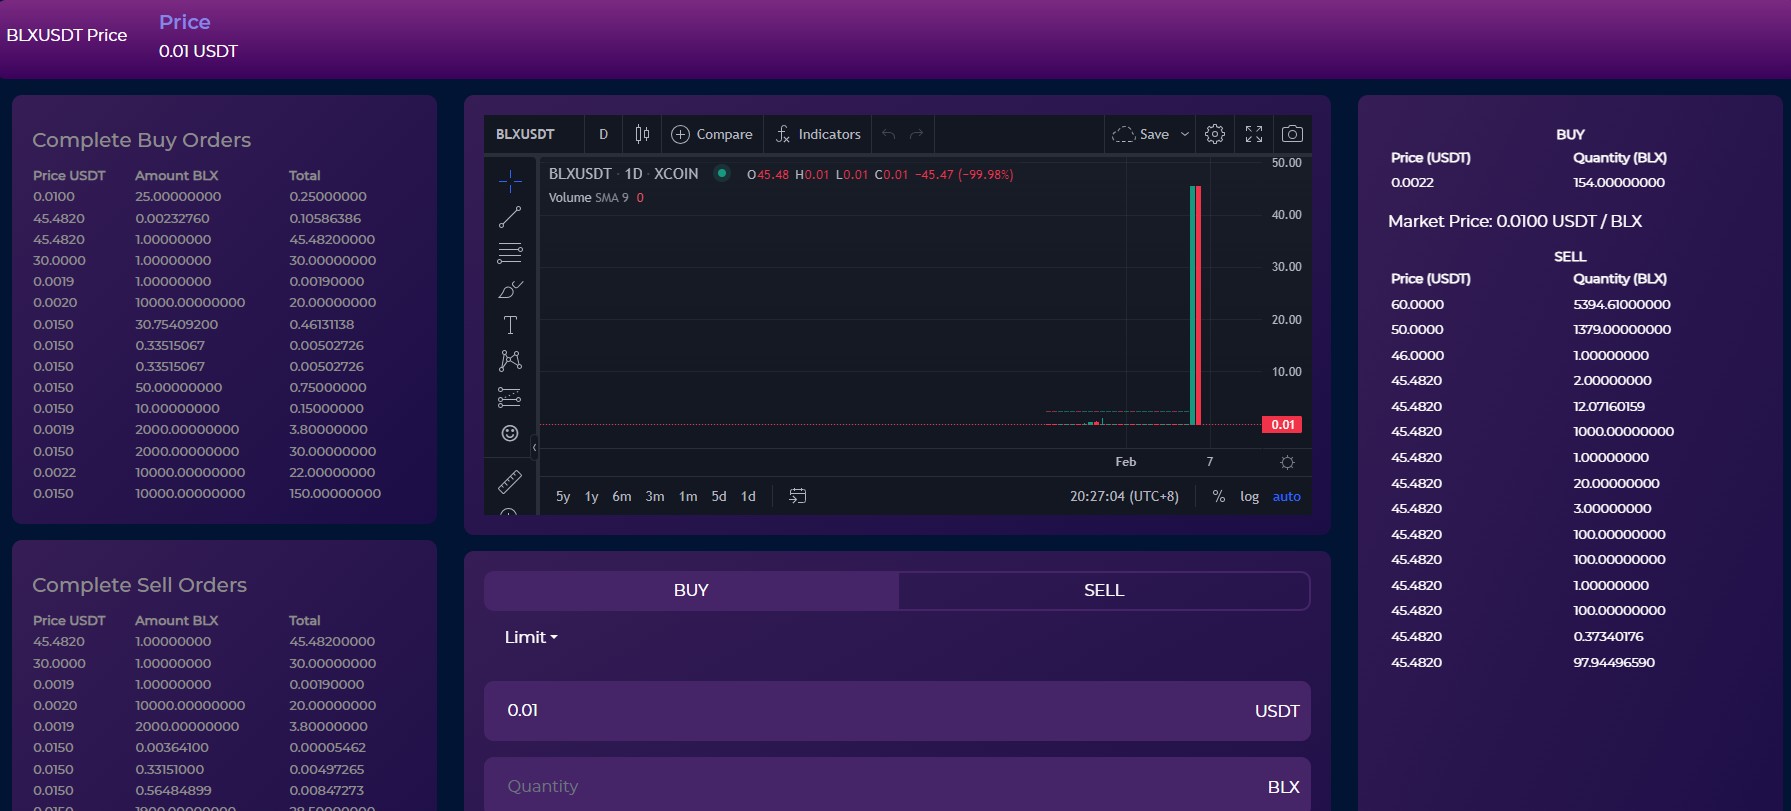Open the D interval selector

click(x=603, y=134)
